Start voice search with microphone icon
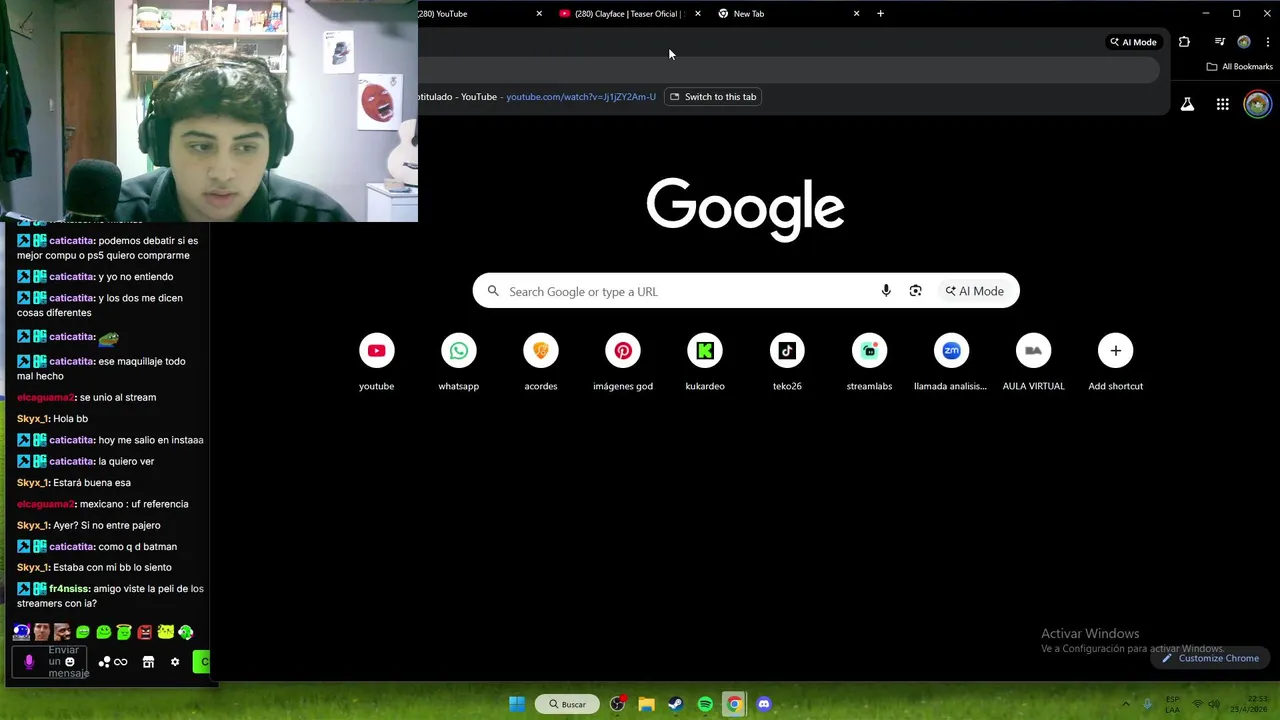The image size is (1280, 720). 886,291
